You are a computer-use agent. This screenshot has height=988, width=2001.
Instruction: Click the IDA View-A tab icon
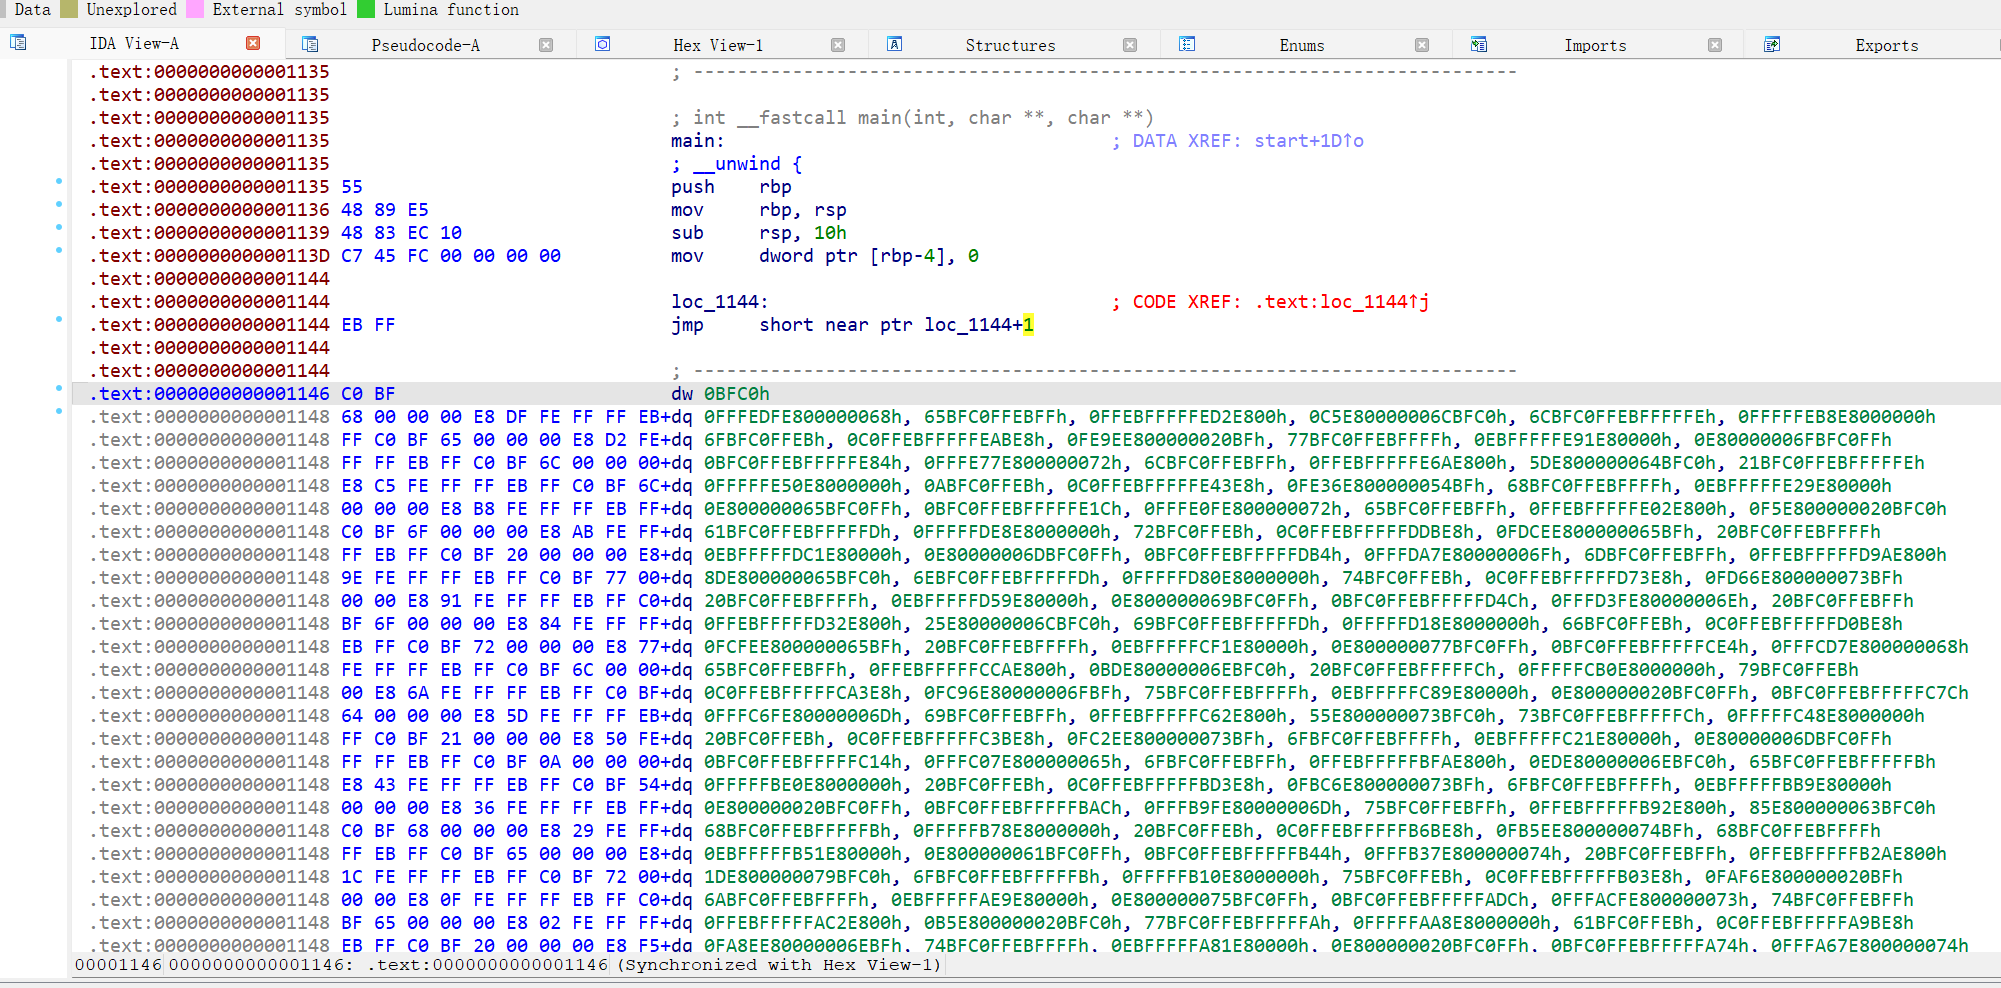18,43
